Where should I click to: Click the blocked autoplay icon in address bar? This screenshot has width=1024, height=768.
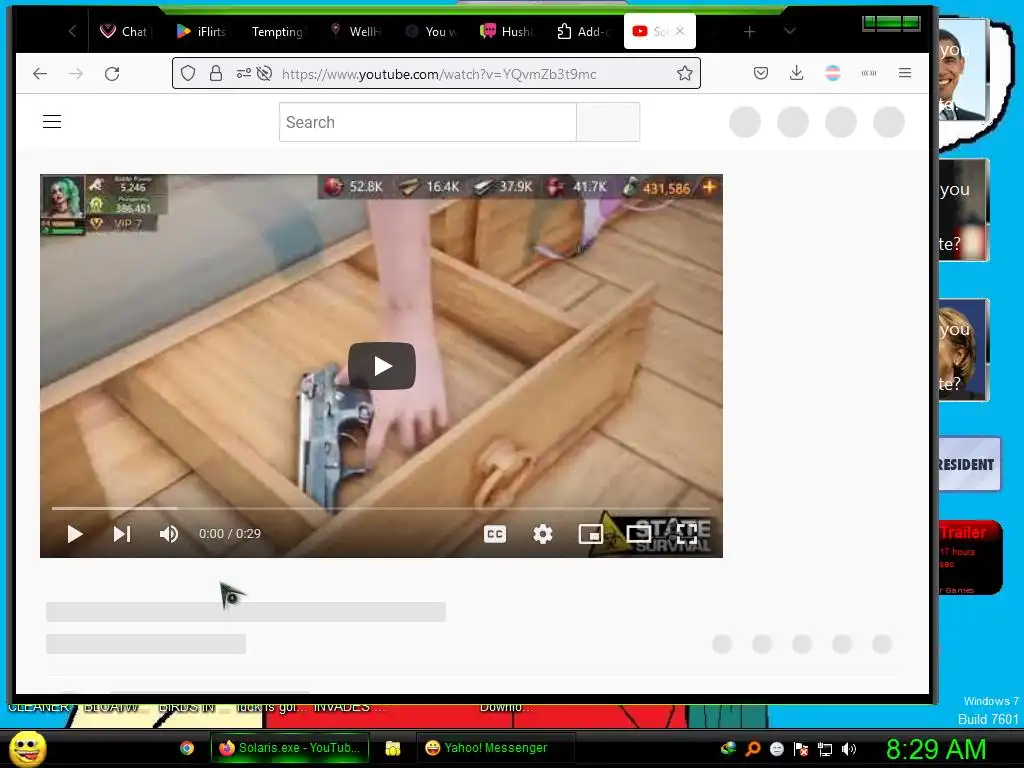(x=264, y=74)
